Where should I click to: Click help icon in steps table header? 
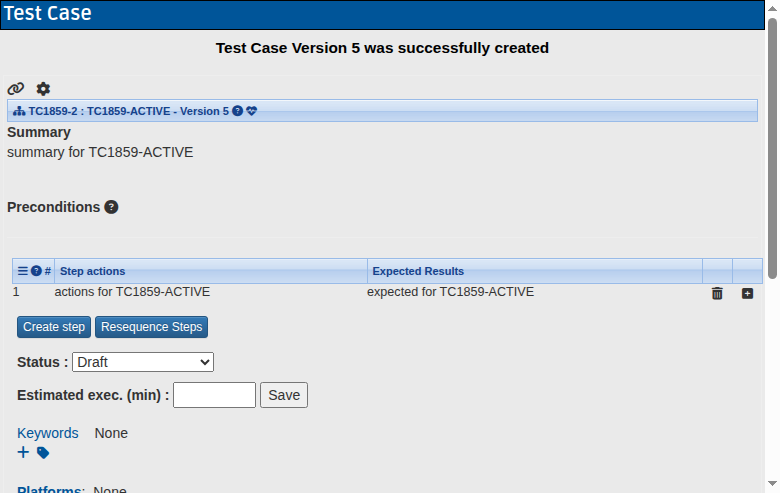(36, 271)
